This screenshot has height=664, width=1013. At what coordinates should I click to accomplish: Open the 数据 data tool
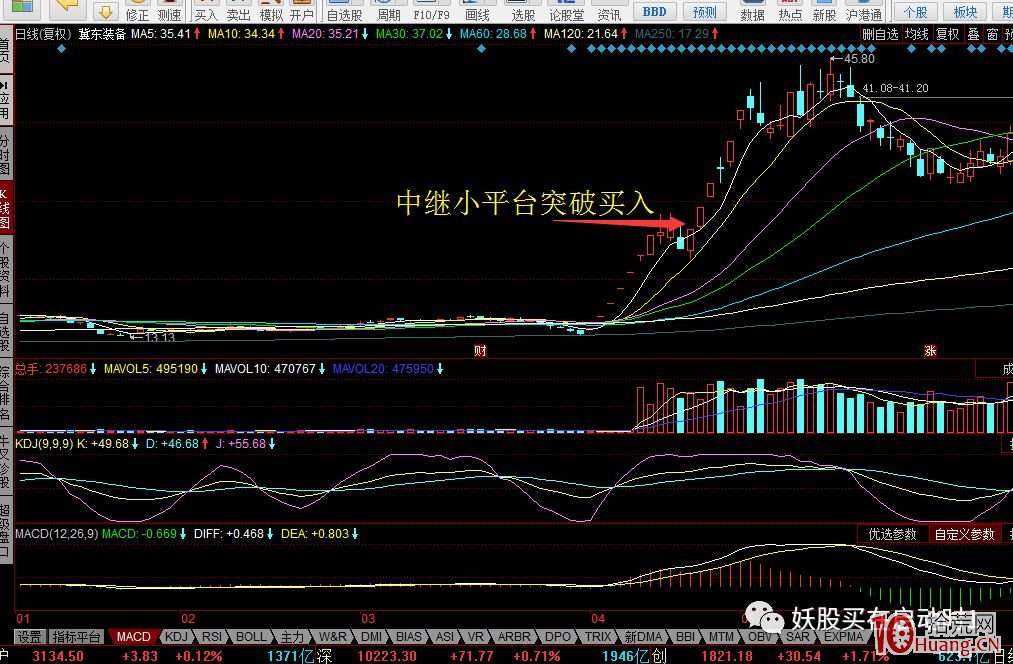(753, 12)
